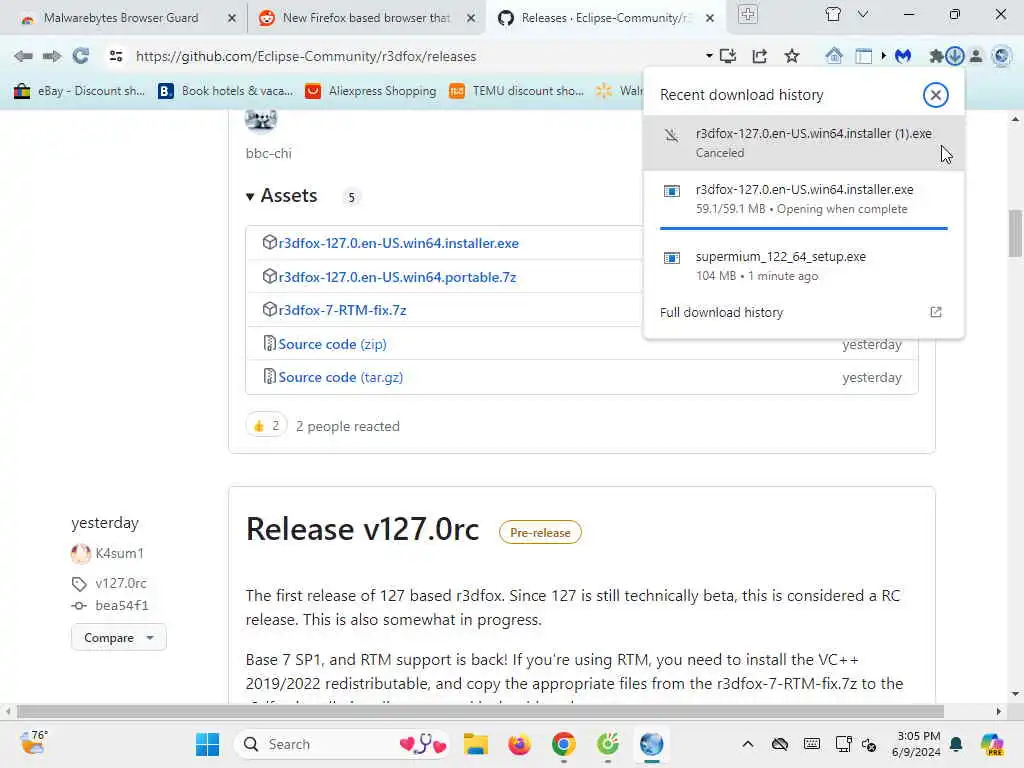Close the Malwarebytes Browser Guard tab
The image size is (1024, 768).
[231, 18]
